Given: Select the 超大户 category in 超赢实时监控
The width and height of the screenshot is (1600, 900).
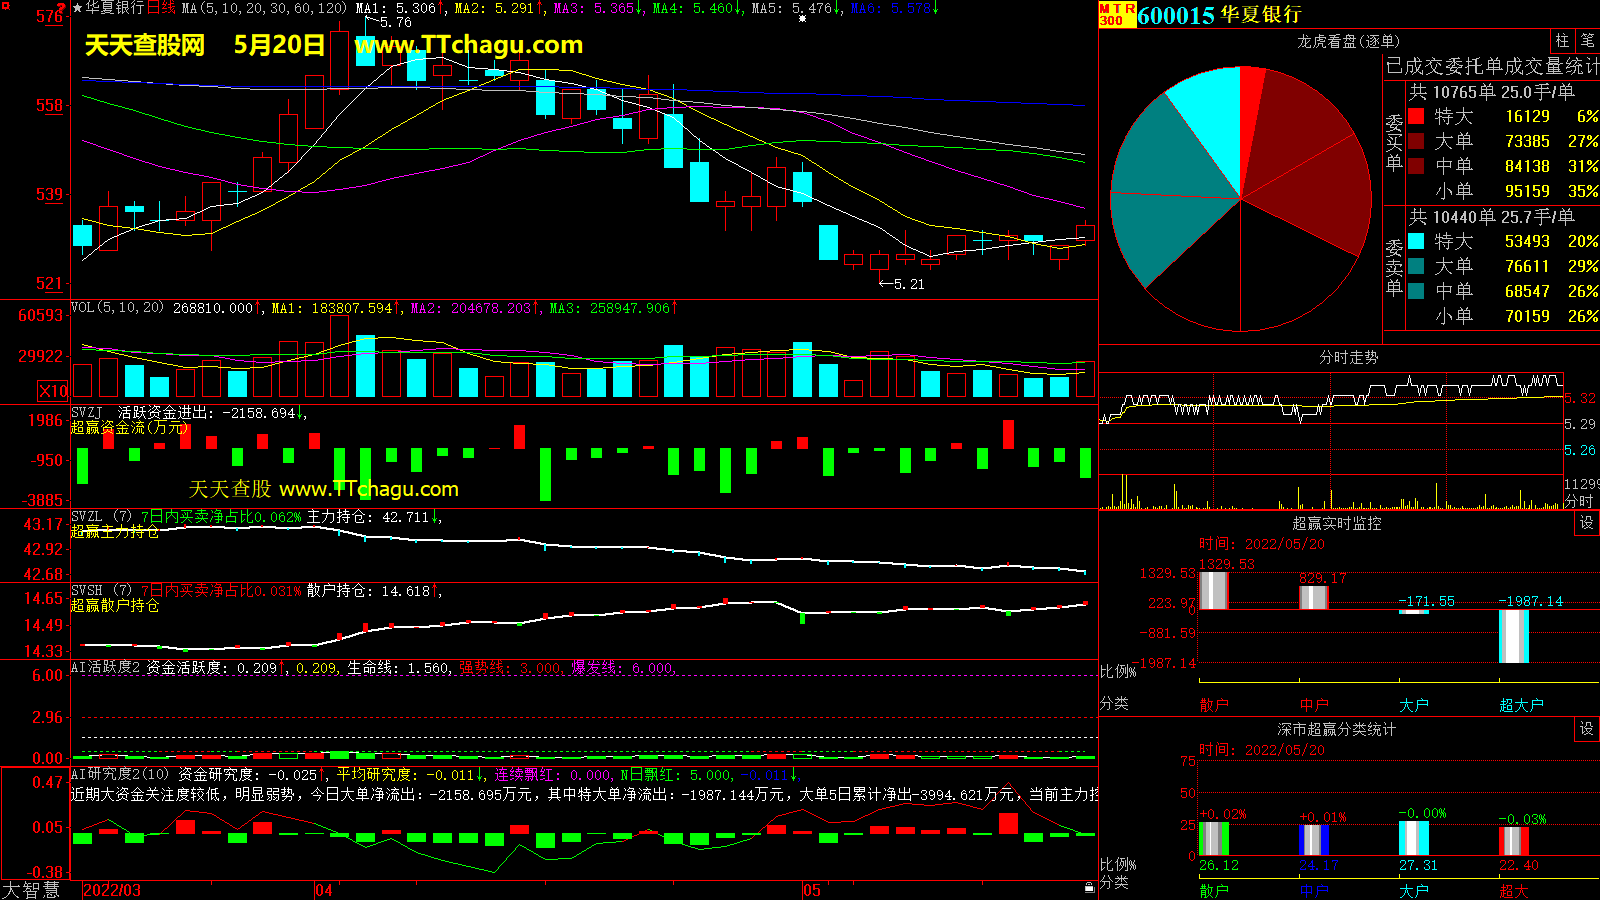Looking at the screenshot, I should (1521, 705).
